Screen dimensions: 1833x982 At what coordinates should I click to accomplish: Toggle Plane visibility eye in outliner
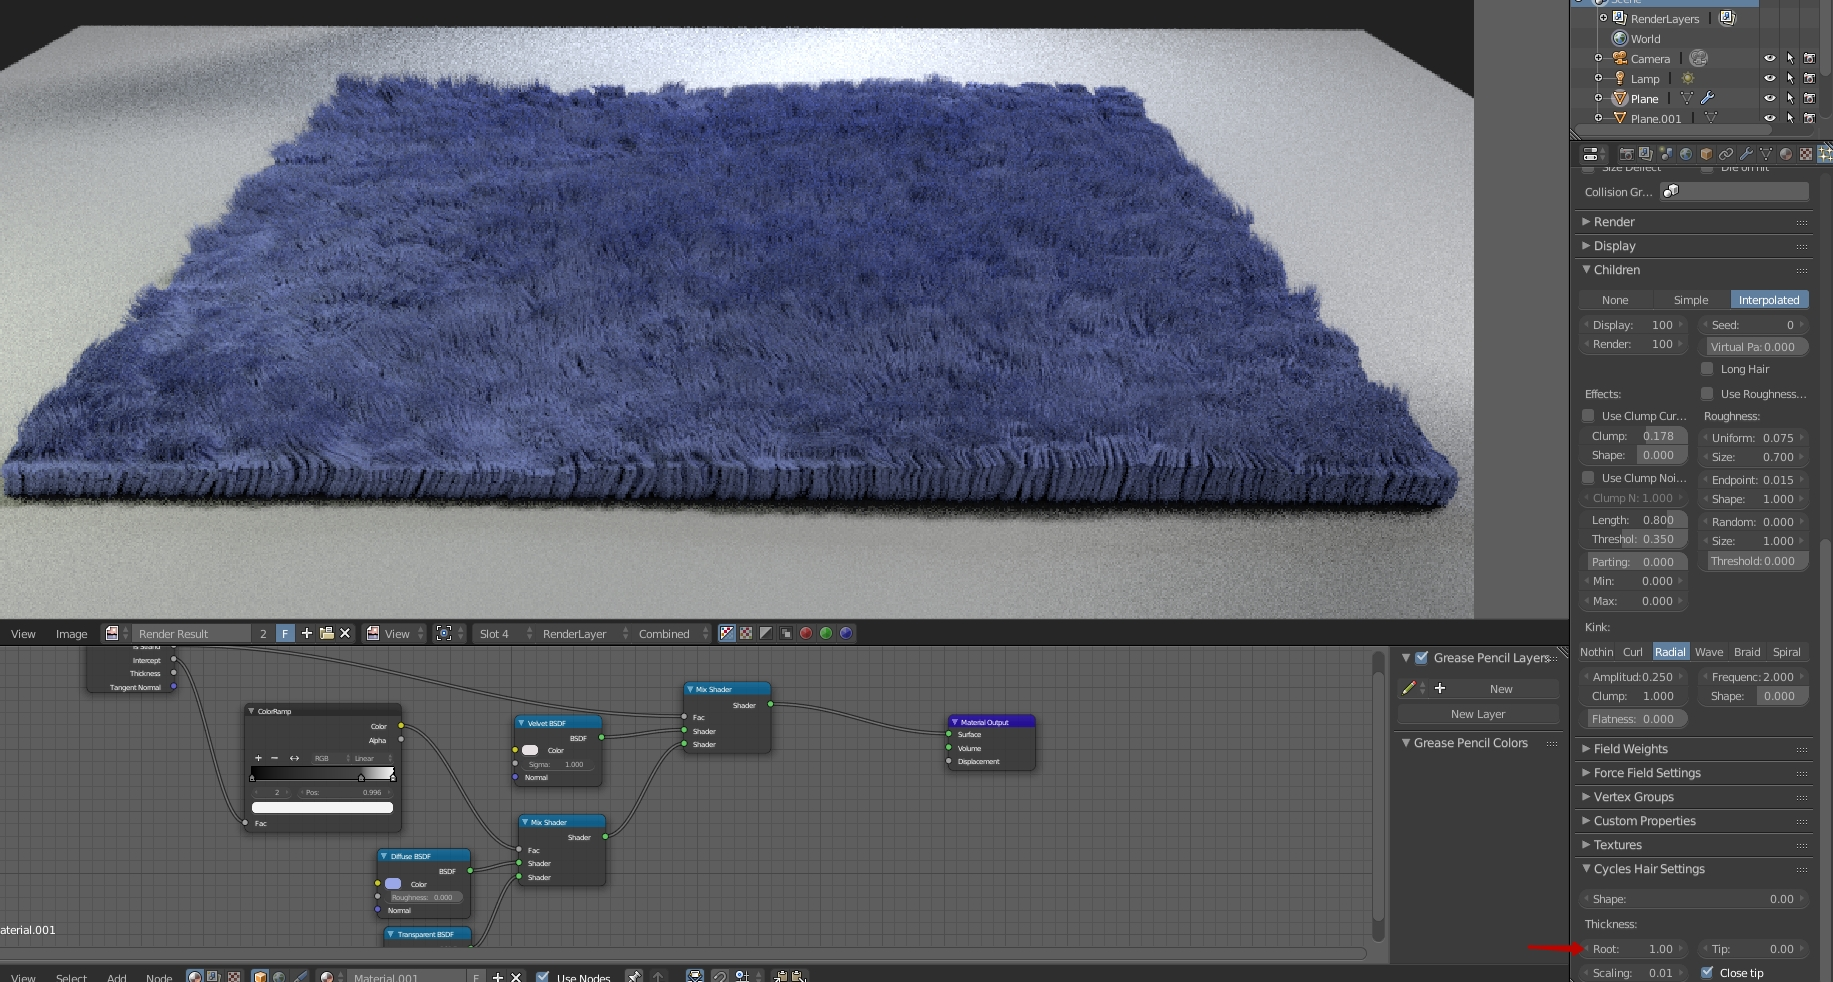pos(1769,98)
